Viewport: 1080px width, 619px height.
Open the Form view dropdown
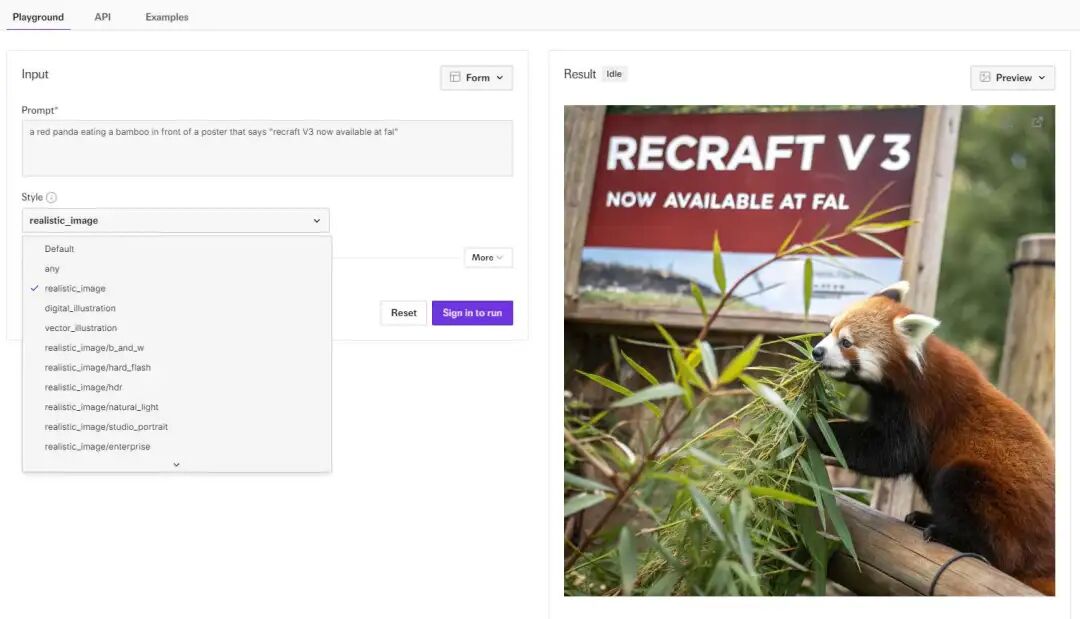[477, 78]
